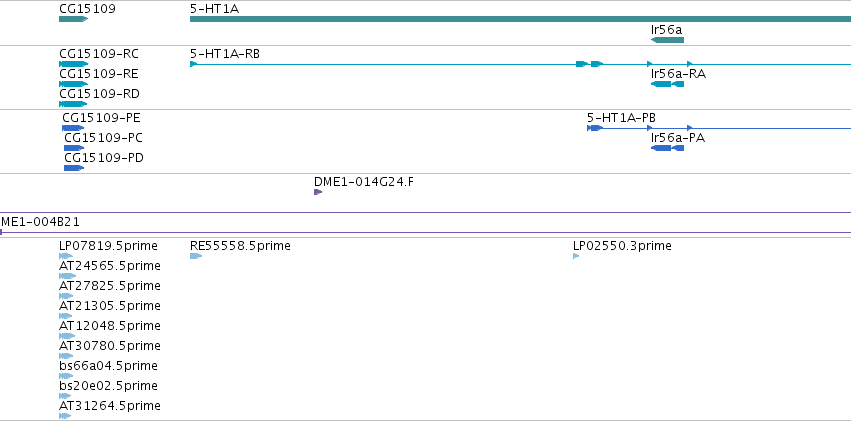This screenshot has width=851, height=421.
Task: Select the CG15109-PD protein glyph
Action: [x=74, y=168]
